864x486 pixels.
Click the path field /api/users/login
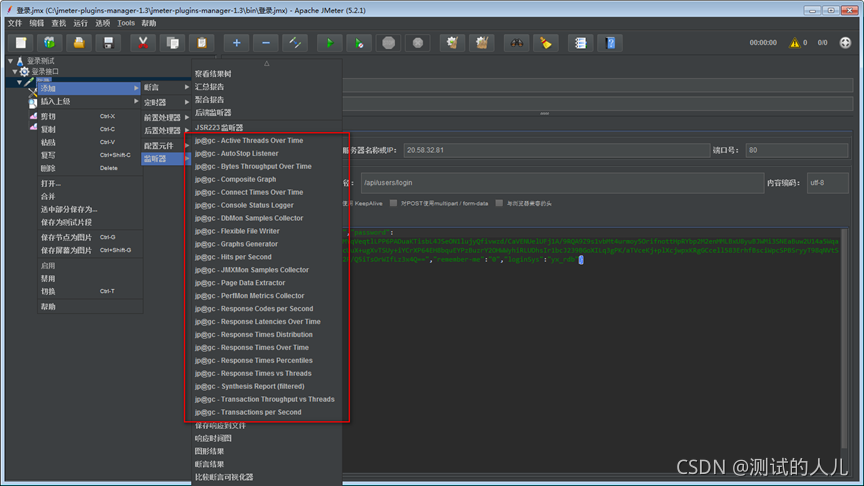(x=562, y=183)
